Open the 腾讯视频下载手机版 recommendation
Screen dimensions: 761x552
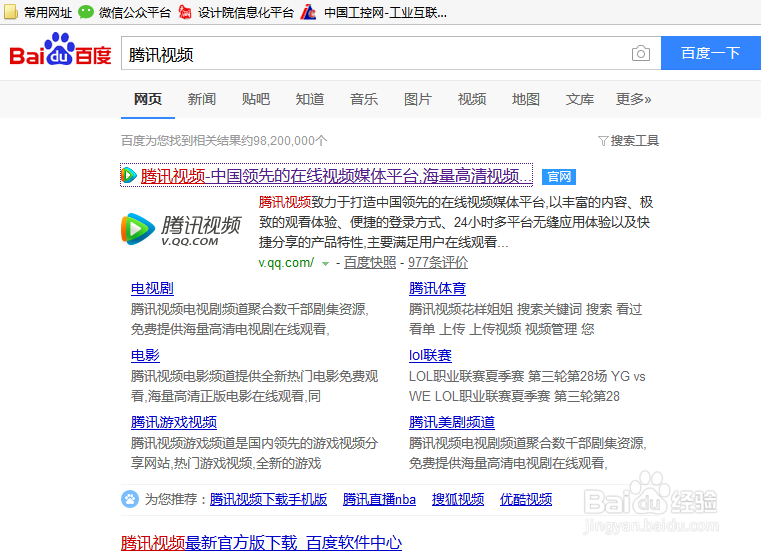(x=268, y=499)
